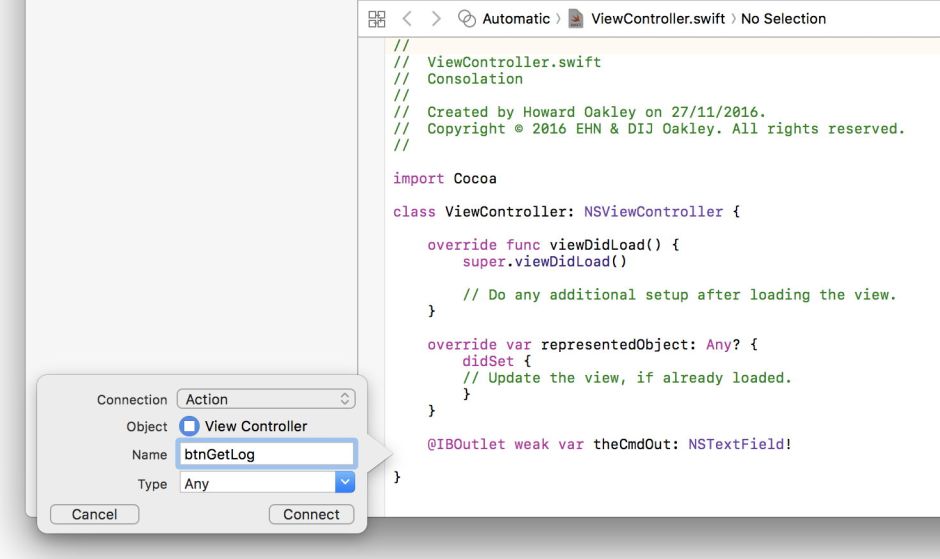Open the Connection type dropdown showing Action
Image resolution: width=940 pixels, height=559 pixels.
pos(266,399)
